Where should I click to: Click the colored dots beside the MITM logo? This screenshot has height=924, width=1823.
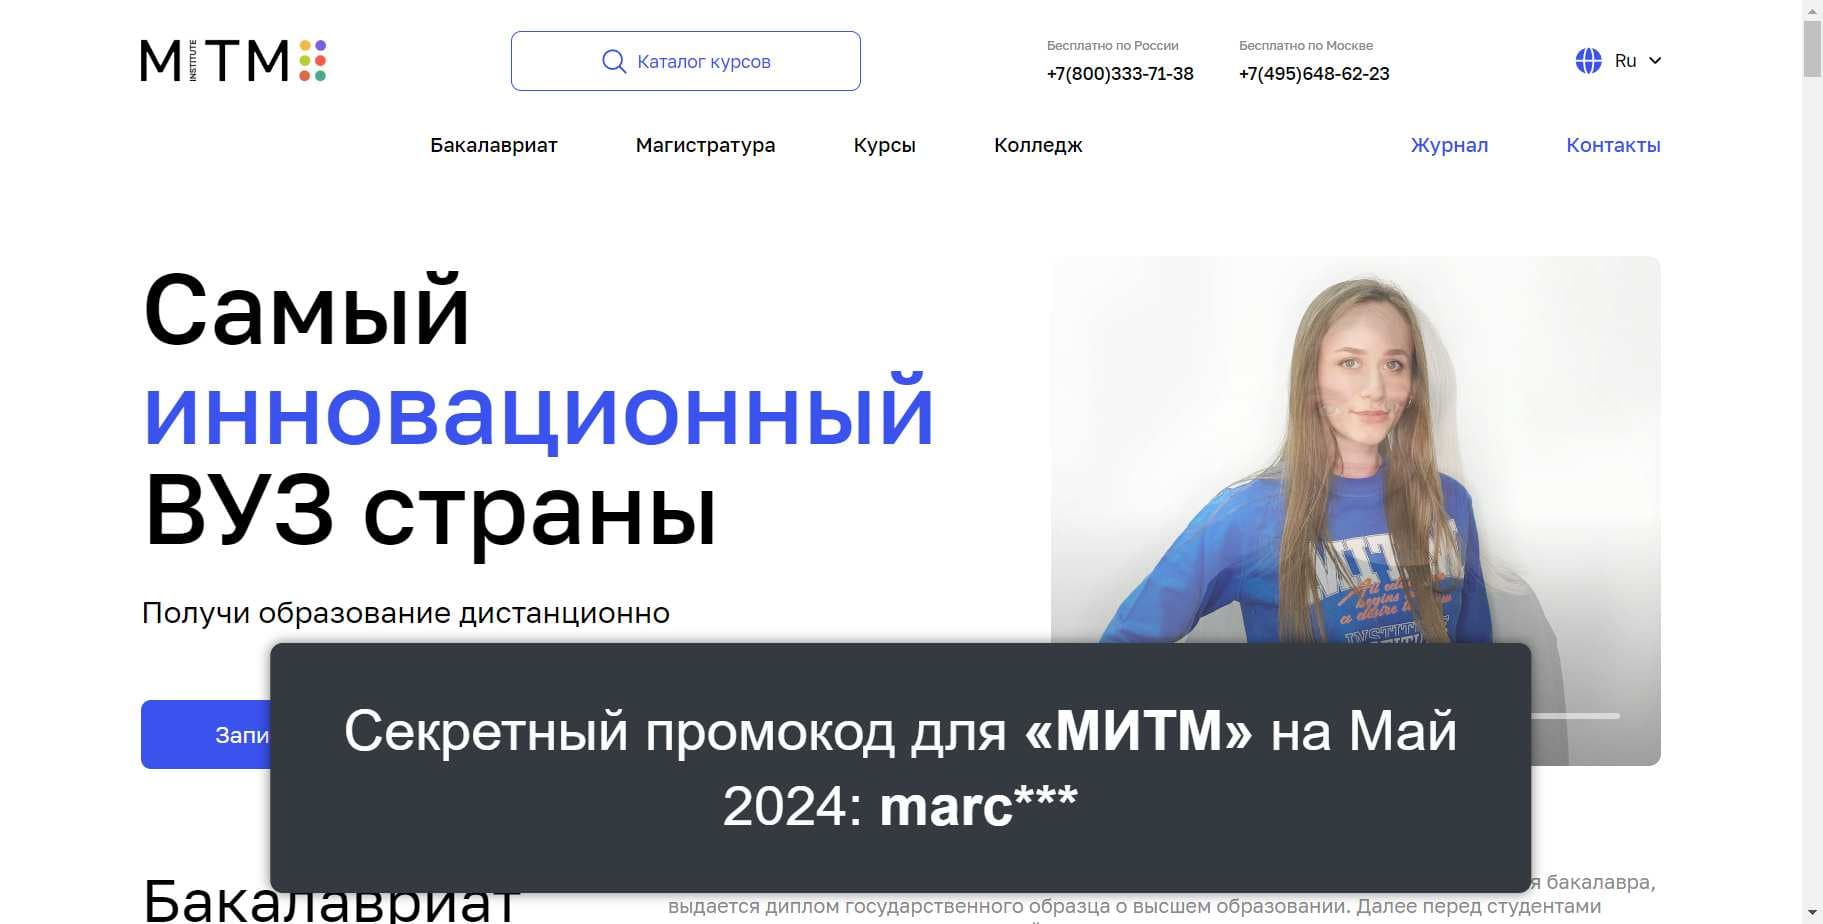(313, 61)
